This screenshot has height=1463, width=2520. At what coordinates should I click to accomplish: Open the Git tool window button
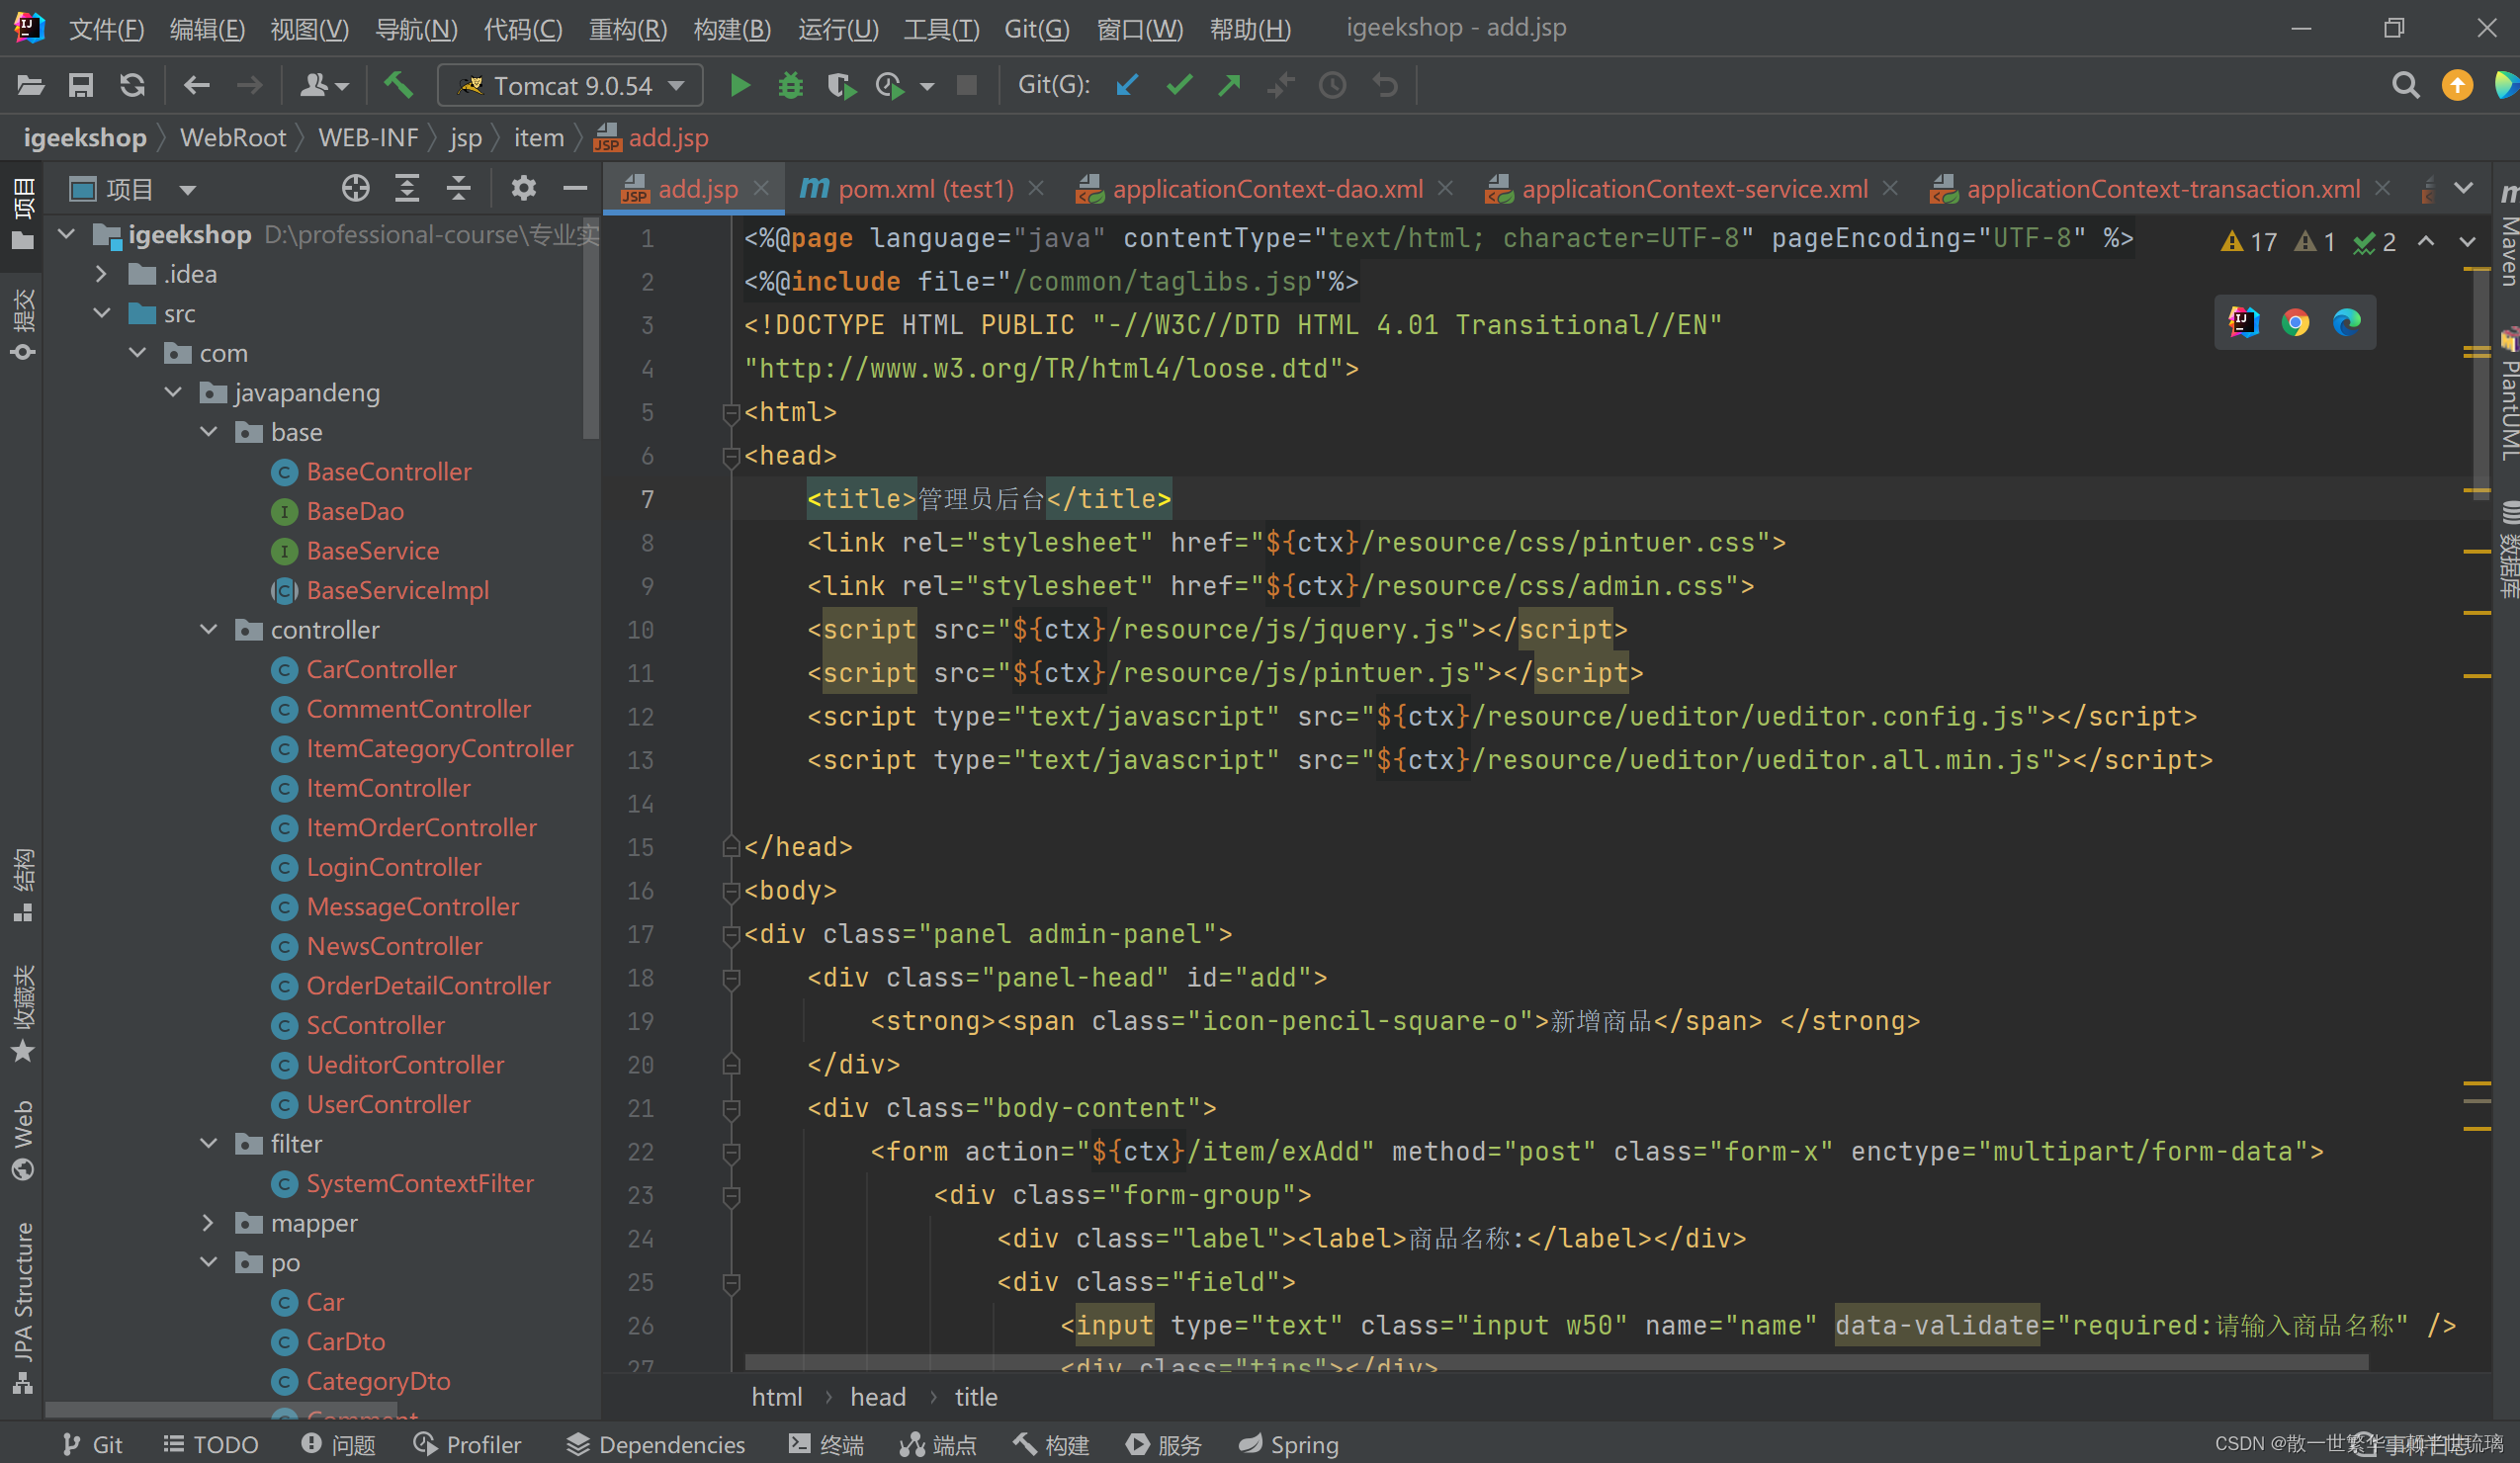[92, 1444]
